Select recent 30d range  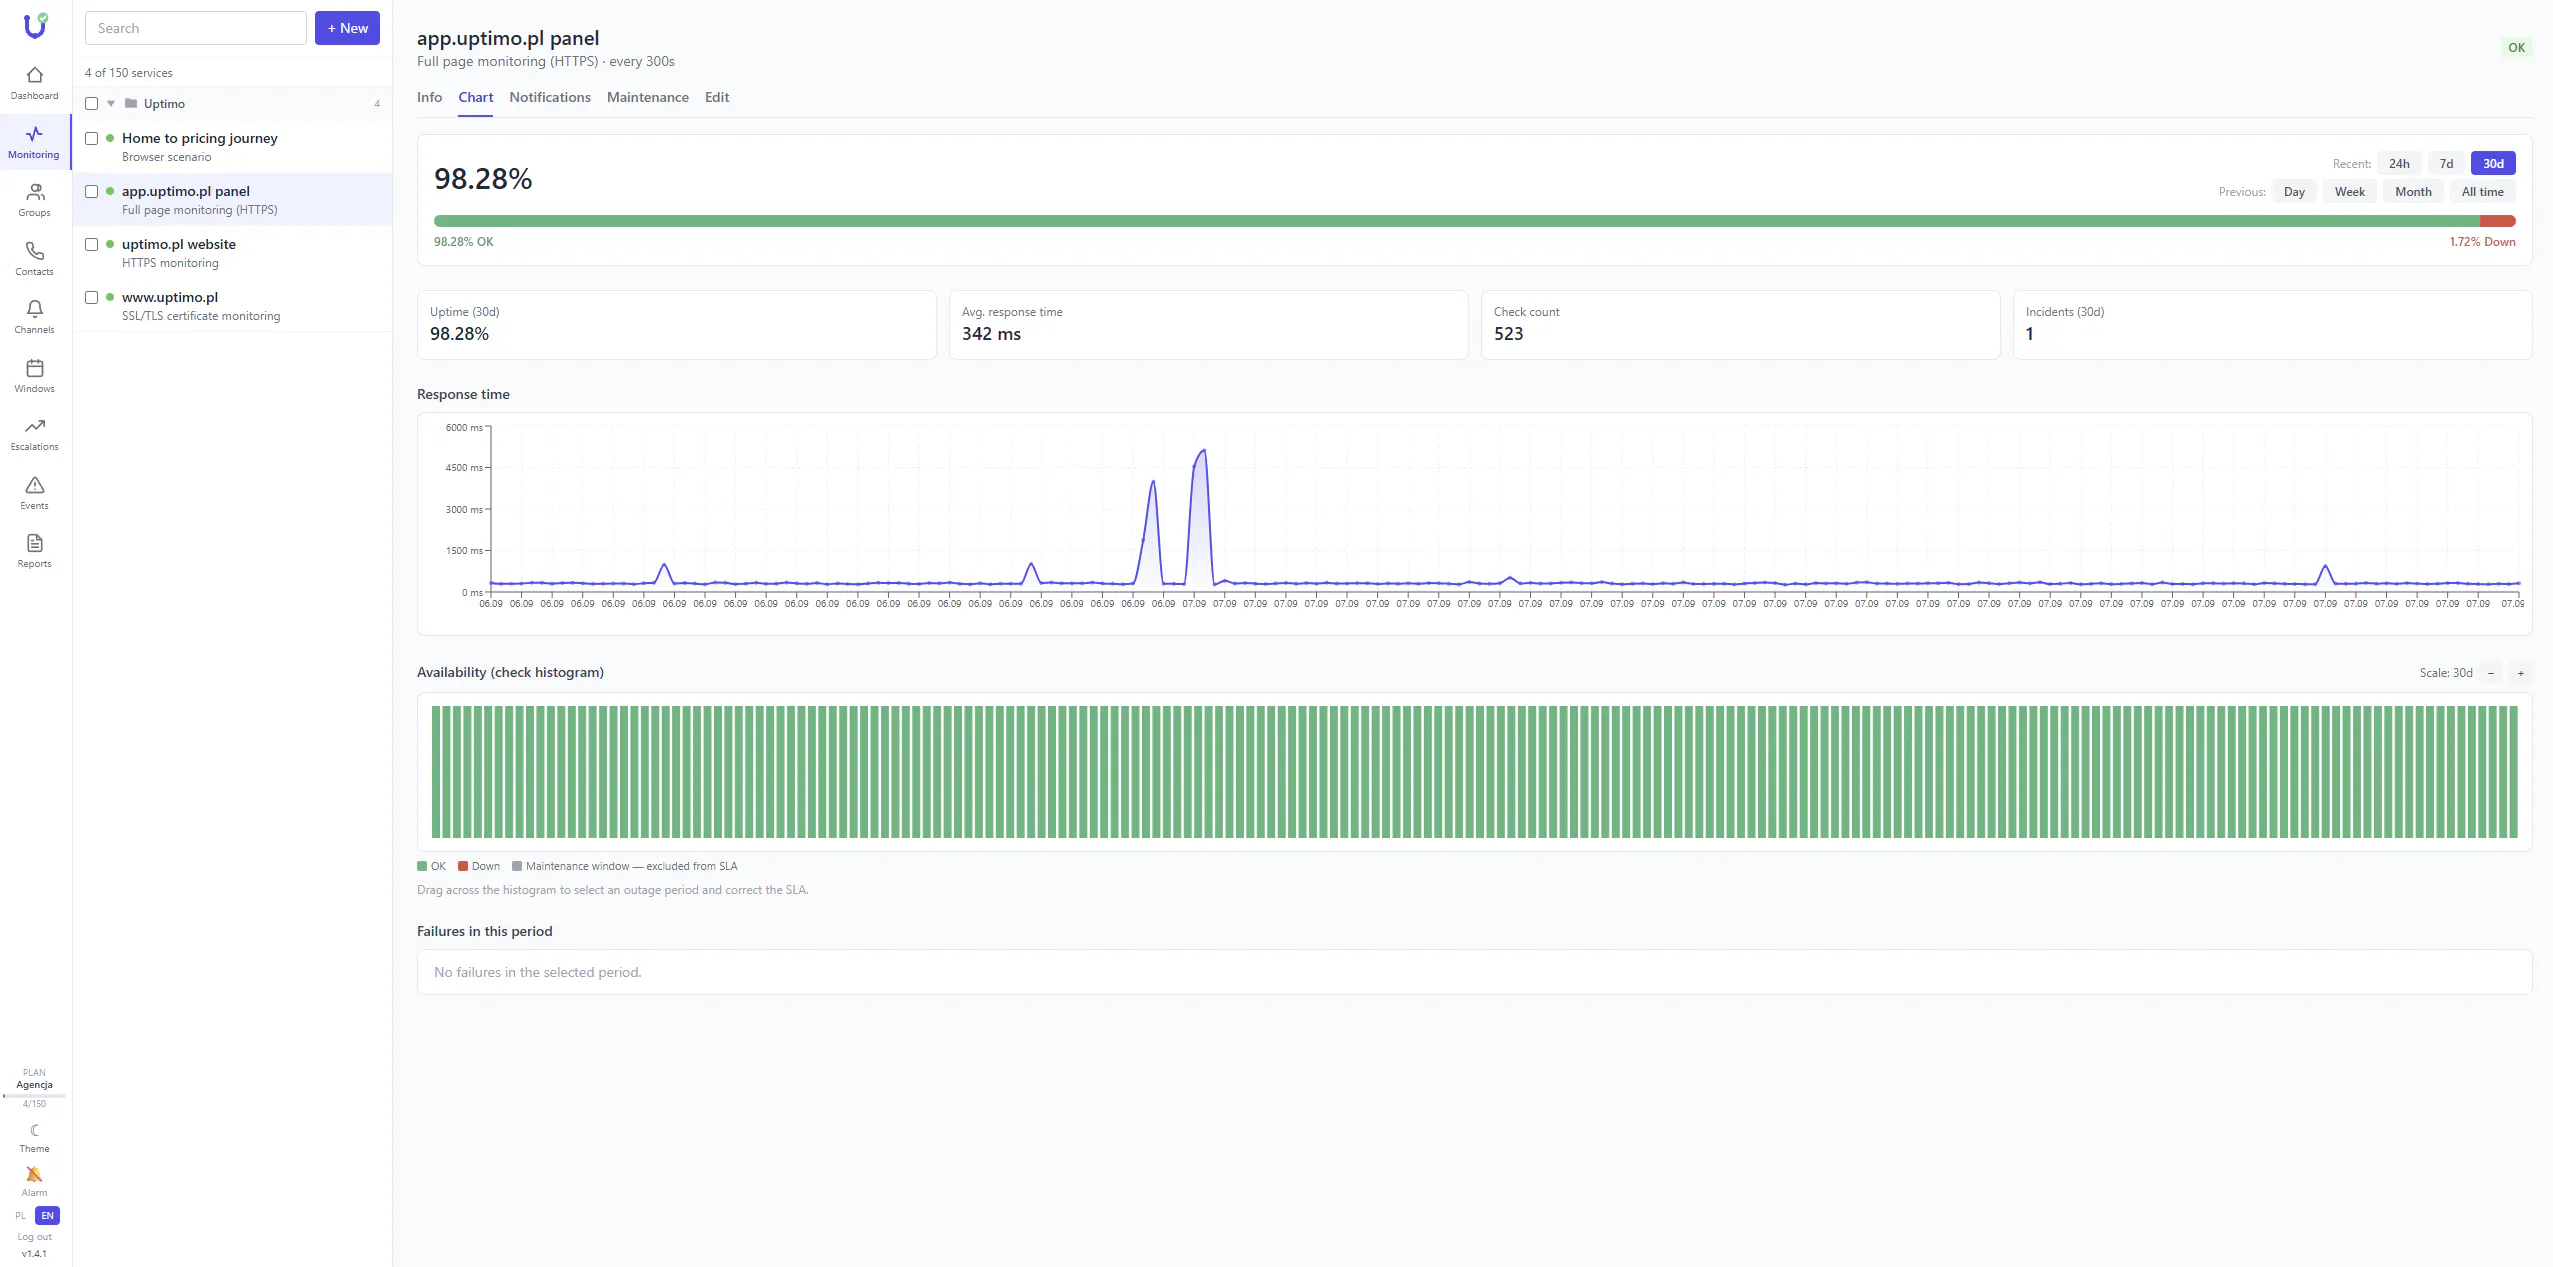pyautogui.click(x=2493, y=164)
